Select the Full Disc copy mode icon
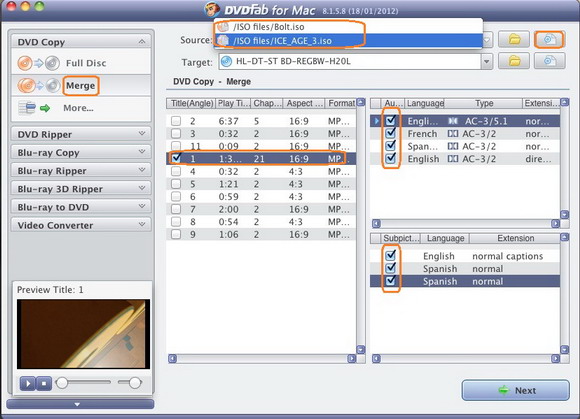The height and width of the screenshot is (419, 580). point(39,63)
